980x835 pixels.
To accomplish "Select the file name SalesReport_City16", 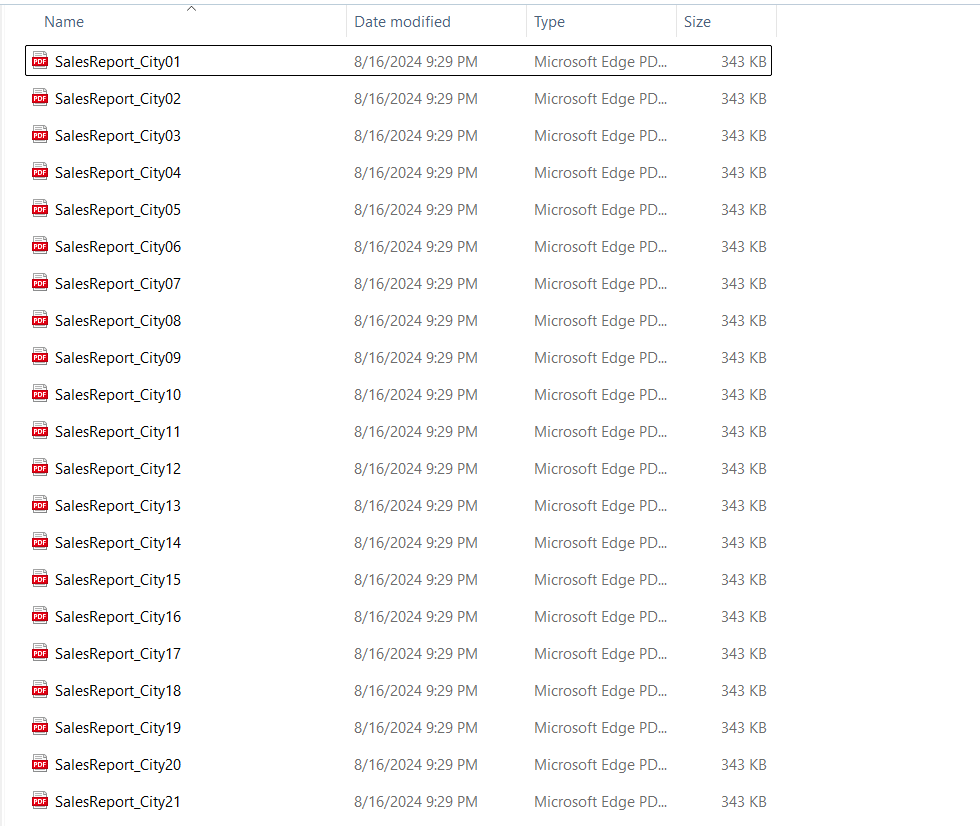I will (x=118, y=616).
